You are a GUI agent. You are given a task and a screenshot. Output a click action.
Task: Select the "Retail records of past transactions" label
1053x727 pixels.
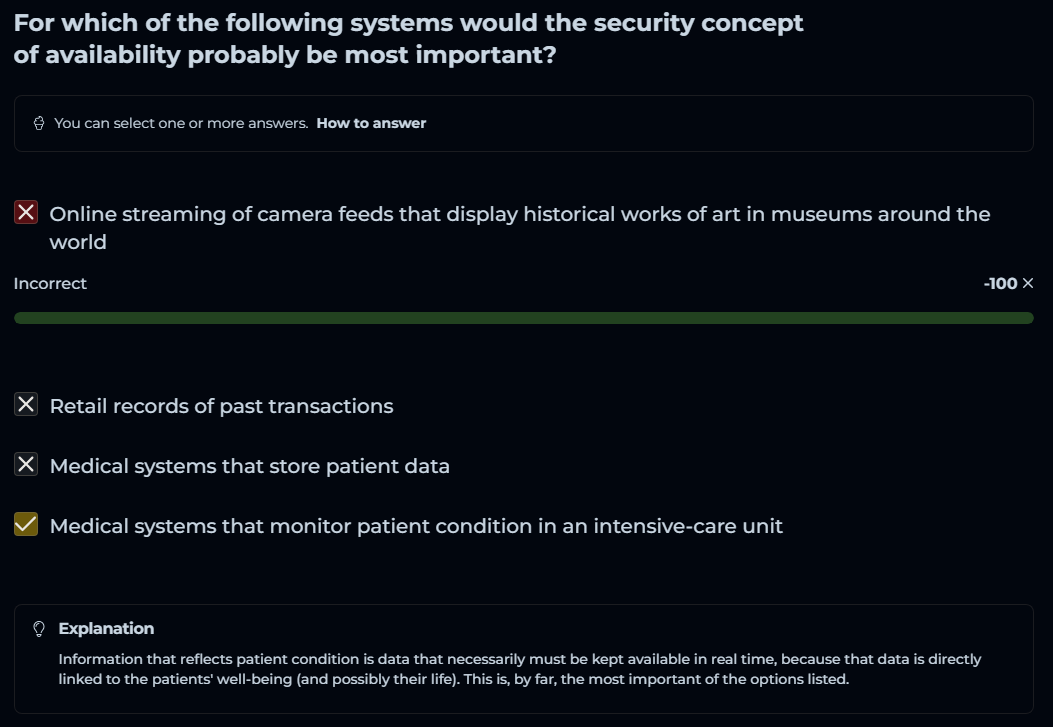(221, 406)
